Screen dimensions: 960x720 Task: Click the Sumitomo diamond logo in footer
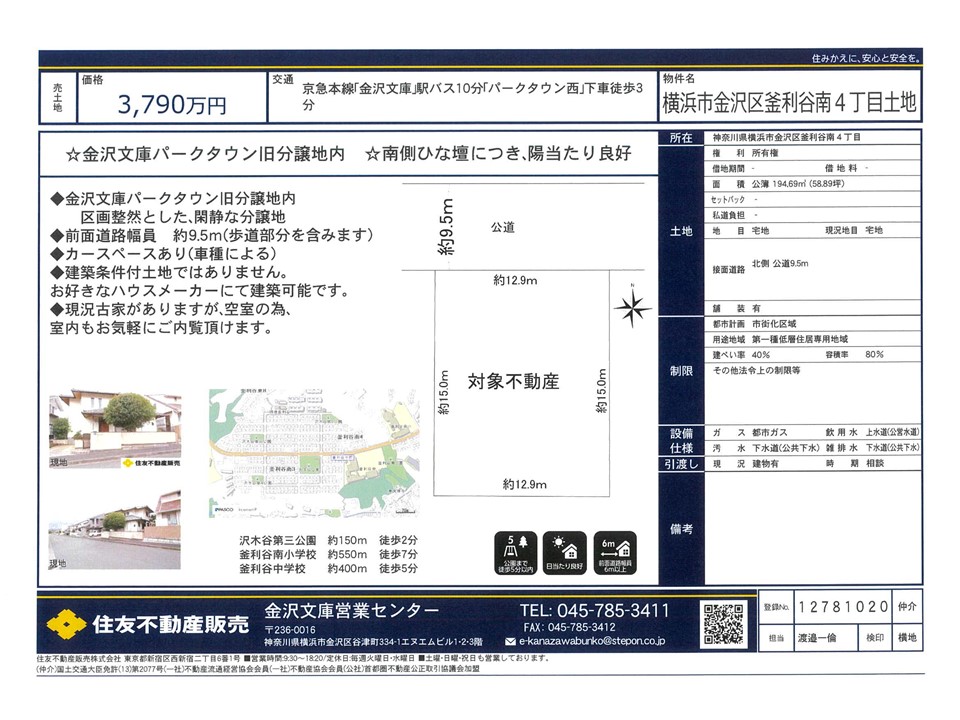click(64, 624)
